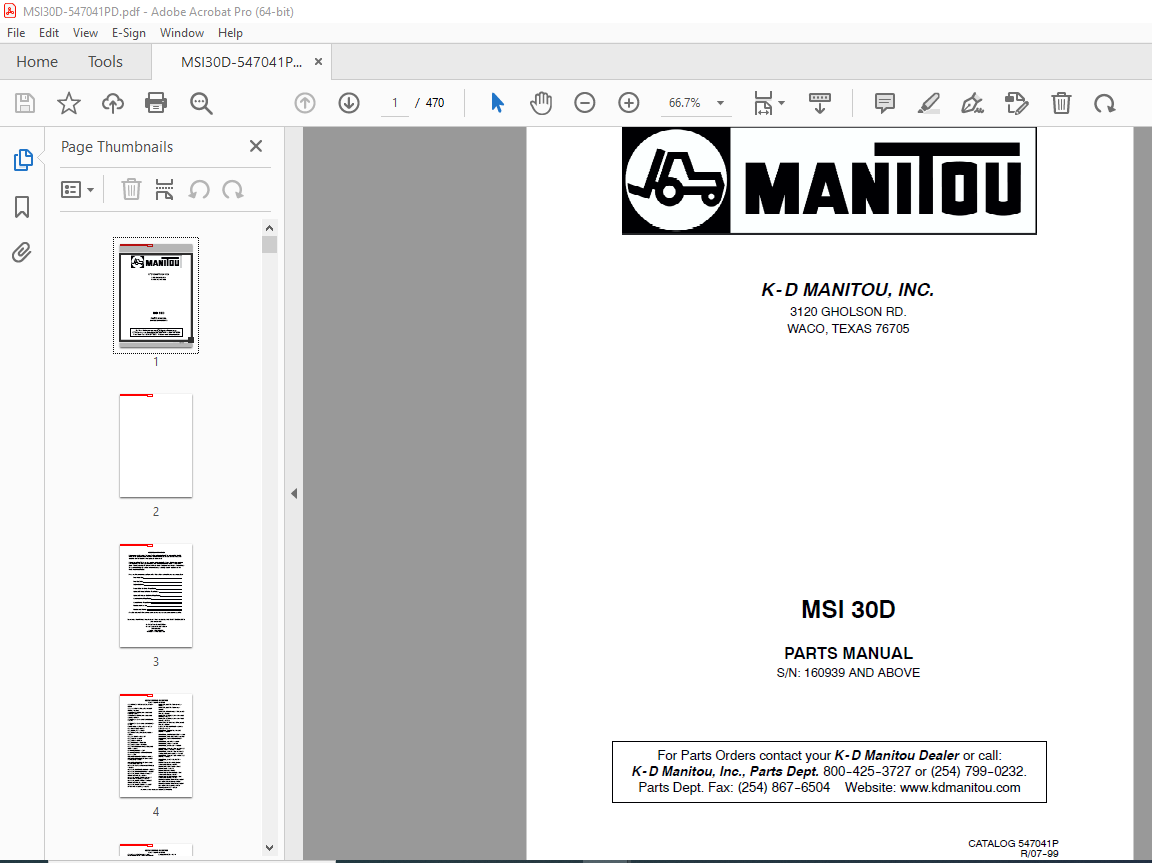This screenshot has width=1152, height=863.
Task: Select the arrow Selection tool
Action: tap(497, 103)
